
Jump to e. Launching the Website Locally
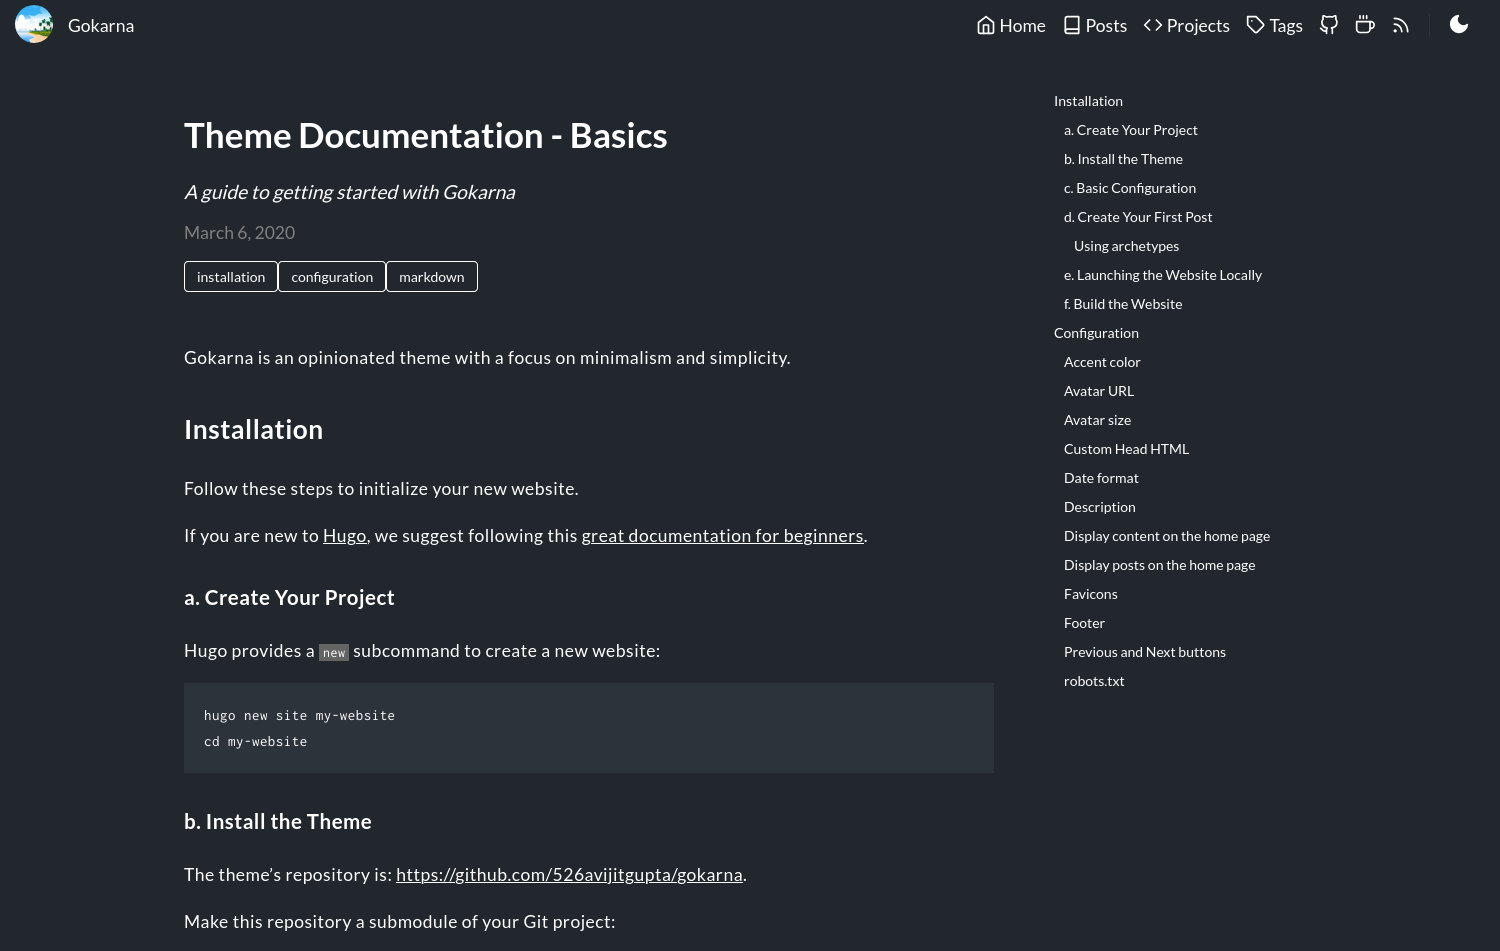(x=1163, y=275)
